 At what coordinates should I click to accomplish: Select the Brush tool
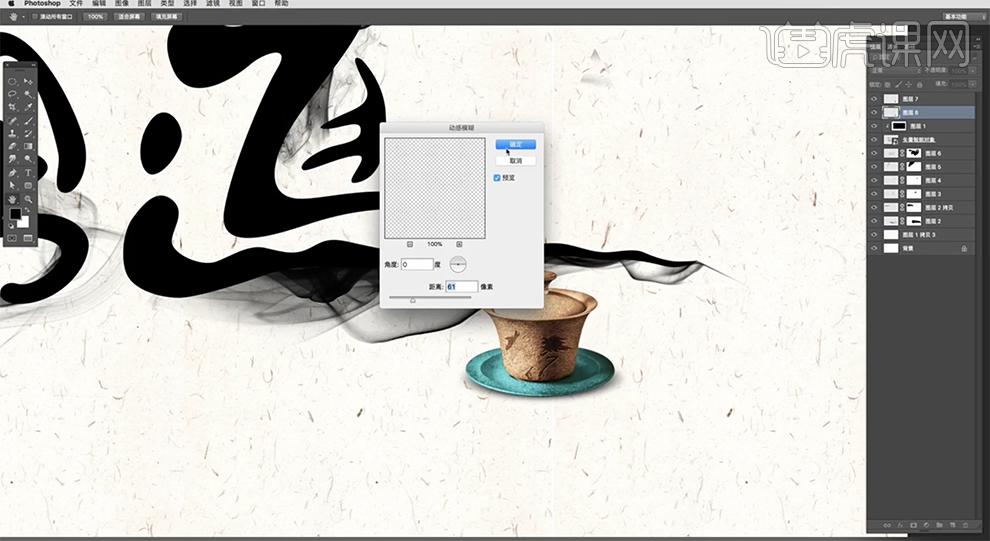[28, 121]
